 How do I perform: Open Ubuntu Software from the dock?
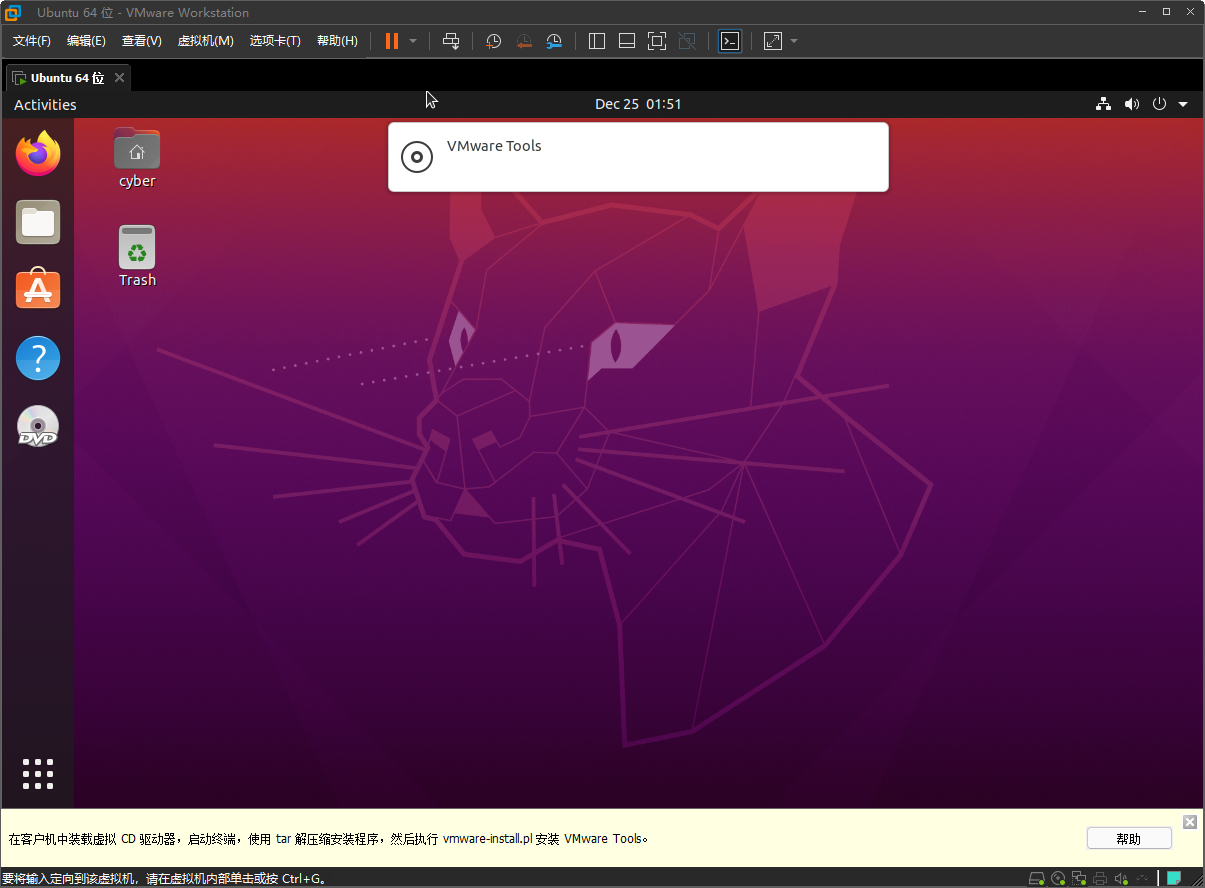coord(38,289)
